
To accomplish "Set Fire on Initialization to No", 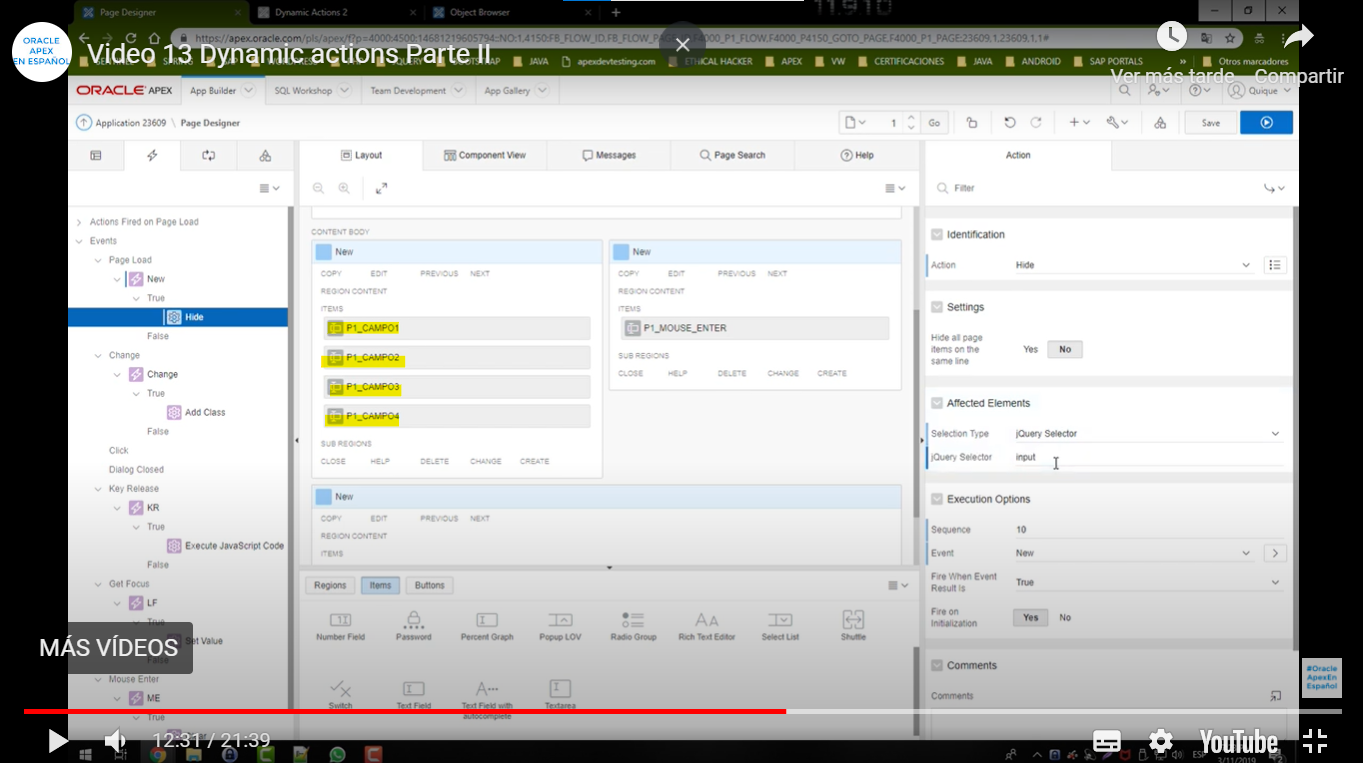I will (1065, 617).
